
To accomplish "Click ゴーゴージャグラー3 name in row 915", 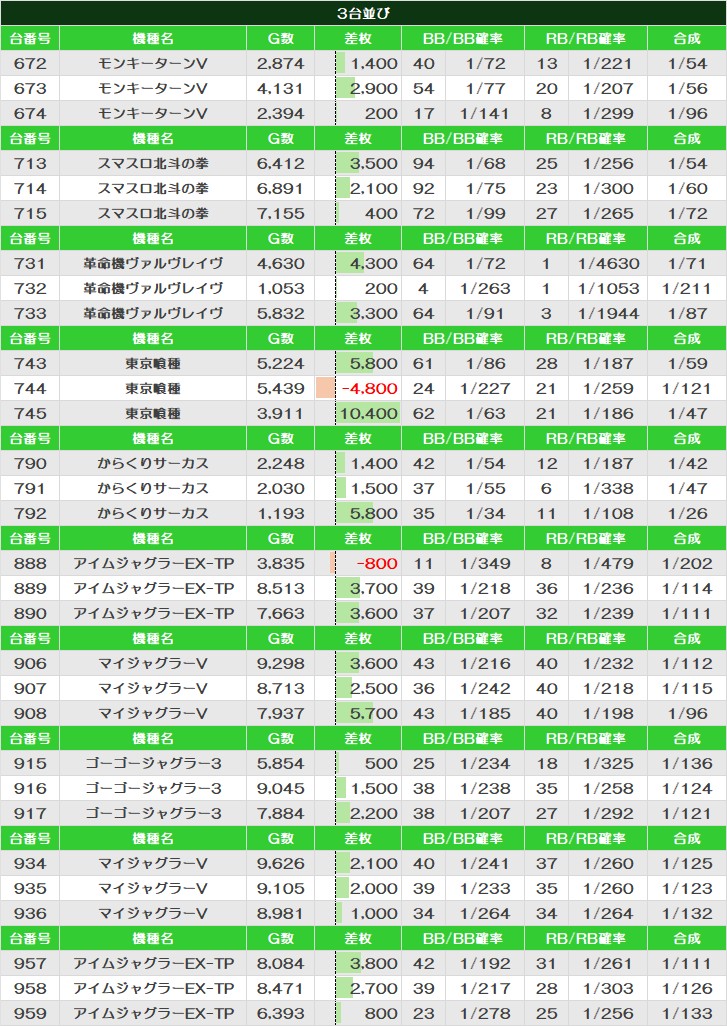I will [x=152, y=764].
